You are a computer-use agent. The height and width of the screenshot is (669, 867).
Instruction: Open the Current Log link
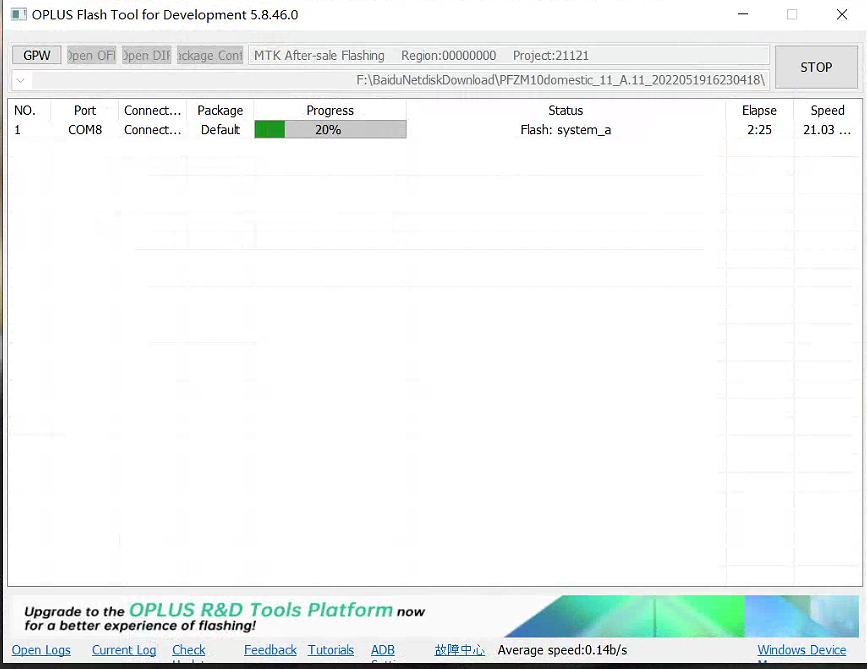[x=124, y=650]
